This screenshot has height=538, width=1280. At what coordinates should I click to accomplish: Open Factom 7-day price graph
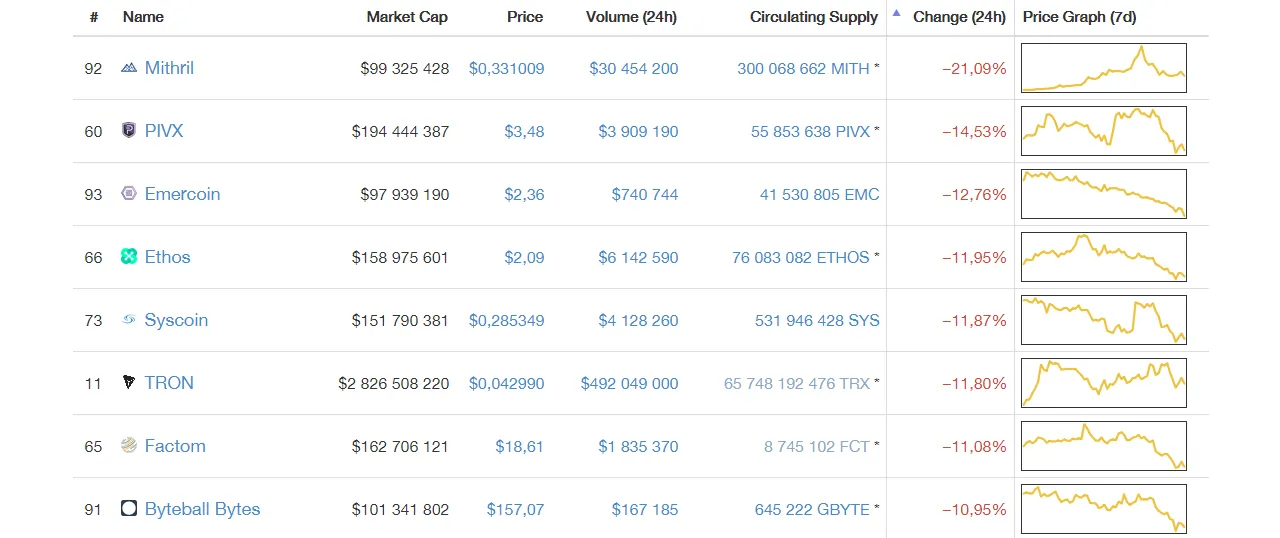point(1104,446)
